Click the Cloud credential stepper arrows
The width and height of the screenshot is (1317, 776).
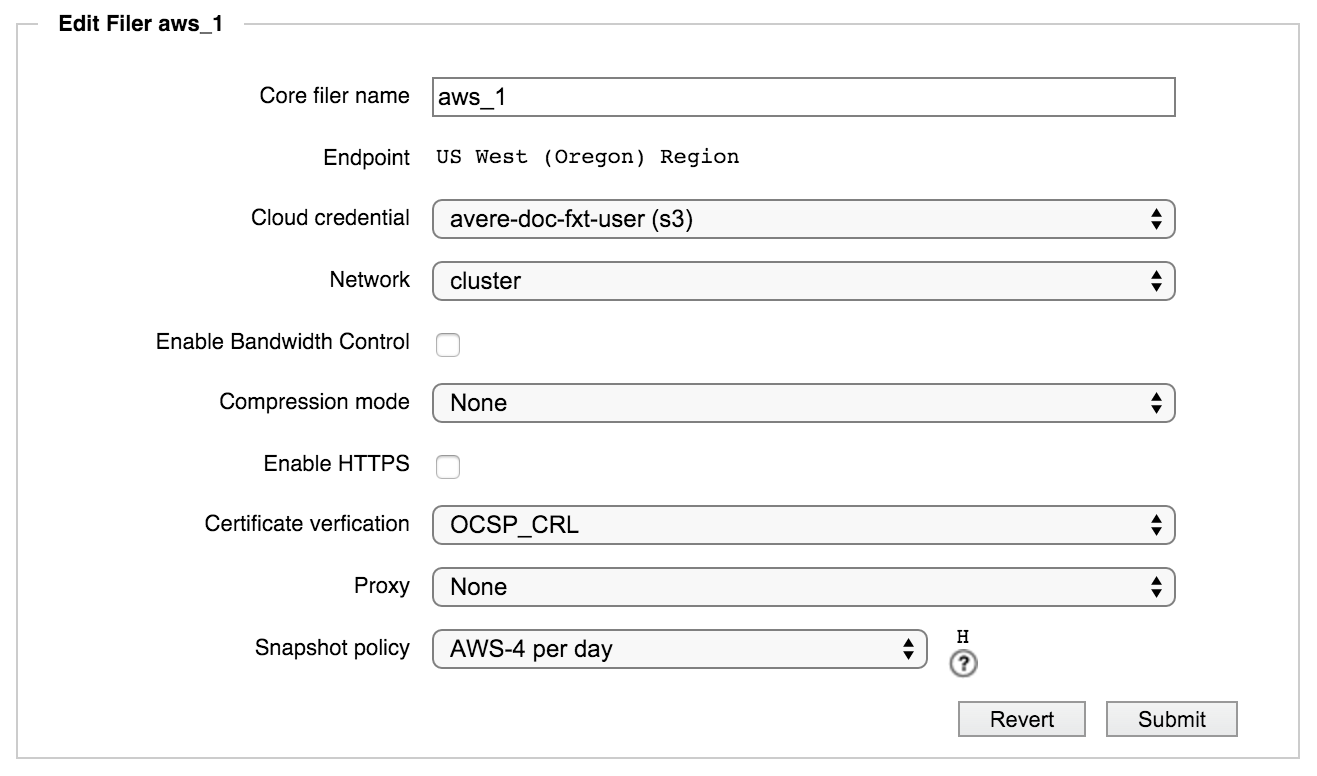1156,219
